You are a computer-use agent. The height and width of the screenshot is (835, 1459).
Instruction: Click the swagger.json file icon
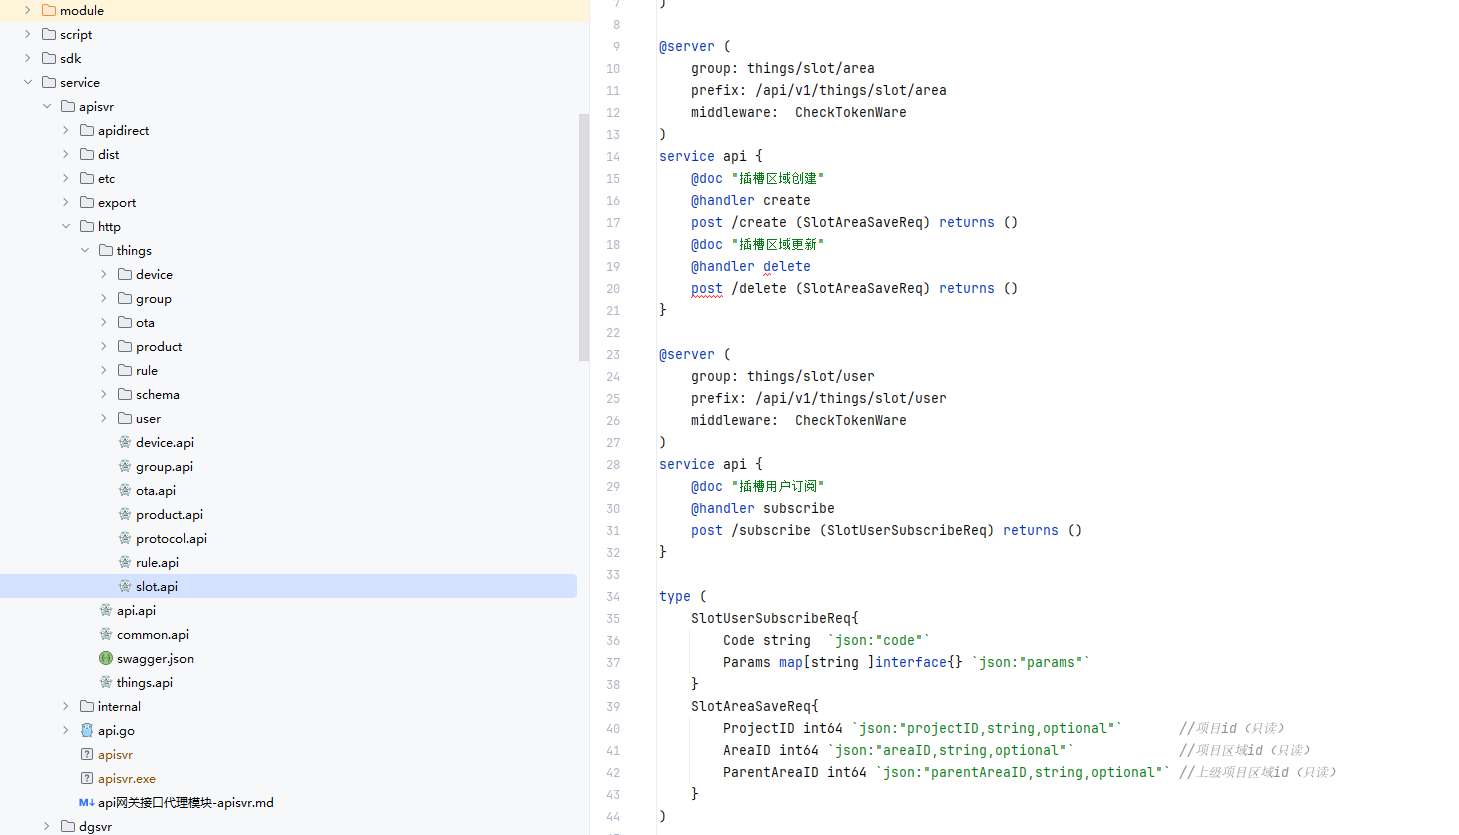click(106, 659)
